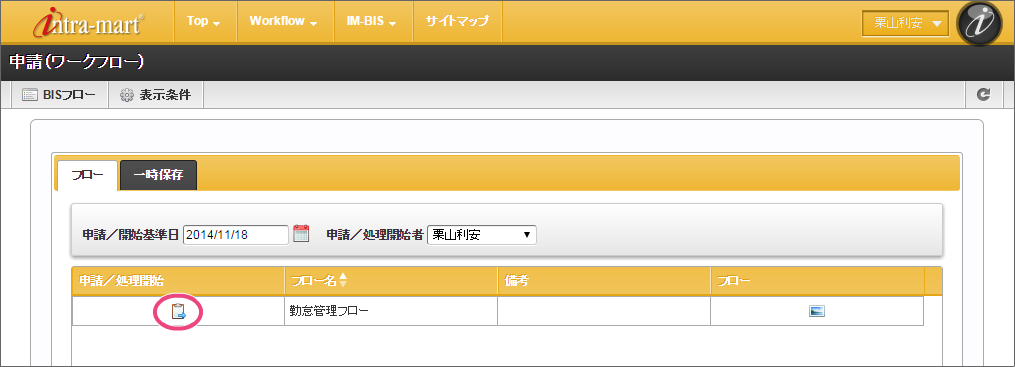Image resolution: width=1015 pixels, height=367 pixels.
Task: Expand the Workflow menu
Action: tap(283, 21)
